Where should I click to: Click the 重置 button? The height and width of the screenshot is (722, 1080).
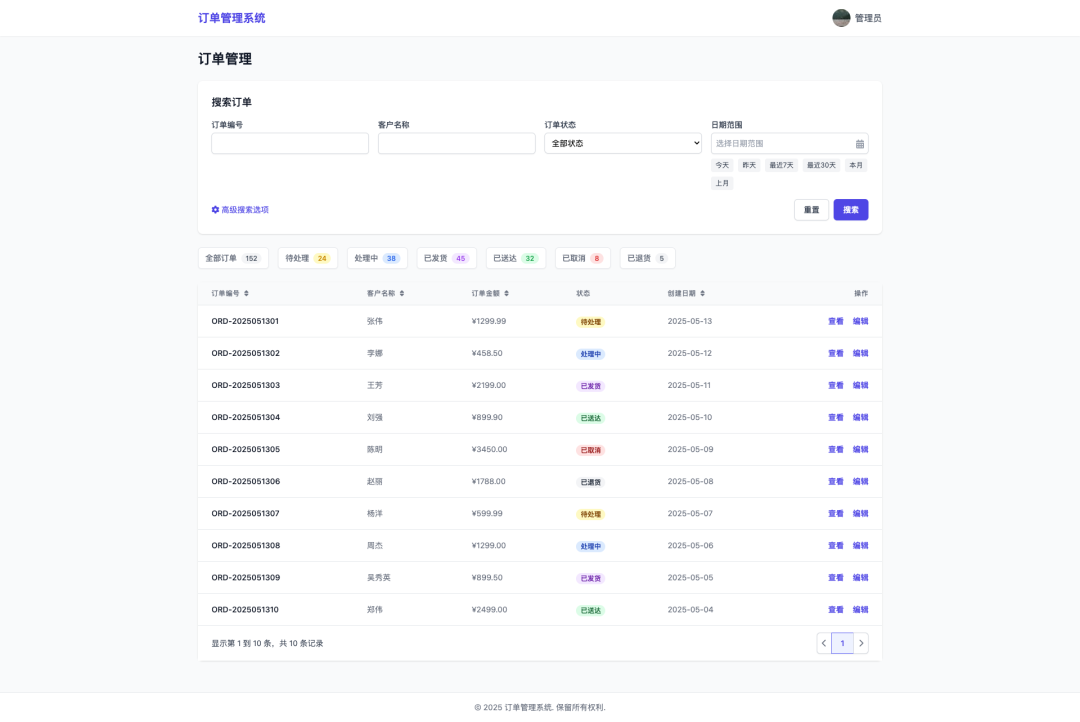[x=811, y=209]
